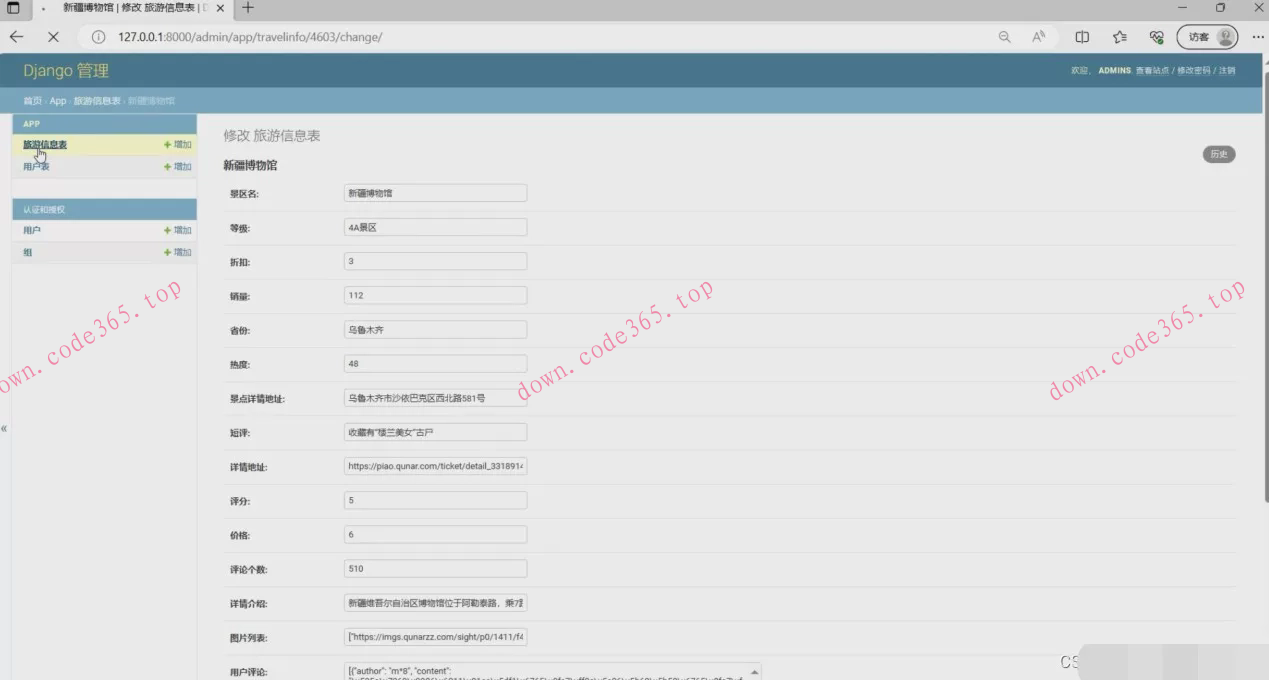Click the 销量 input field
Viewport: 1269px width, 680px height.
pyautogui.click(x=435, y=295)
